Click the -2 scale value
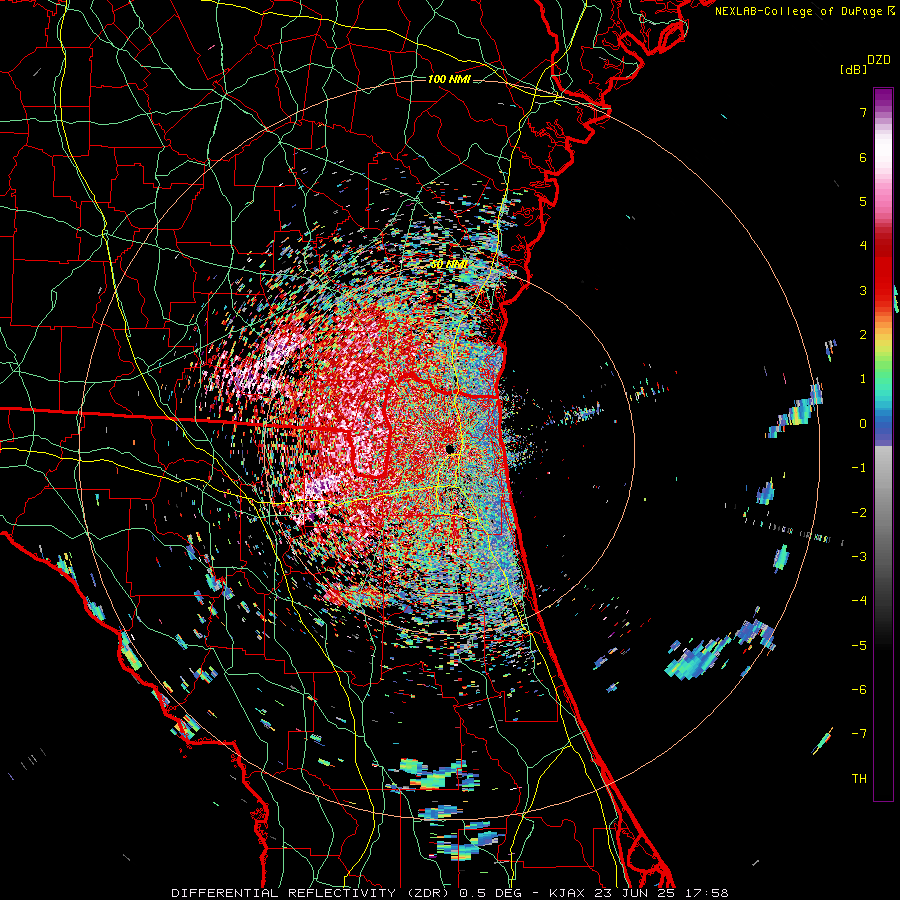This screenshot has height=900, width=900. pos(859,513)
